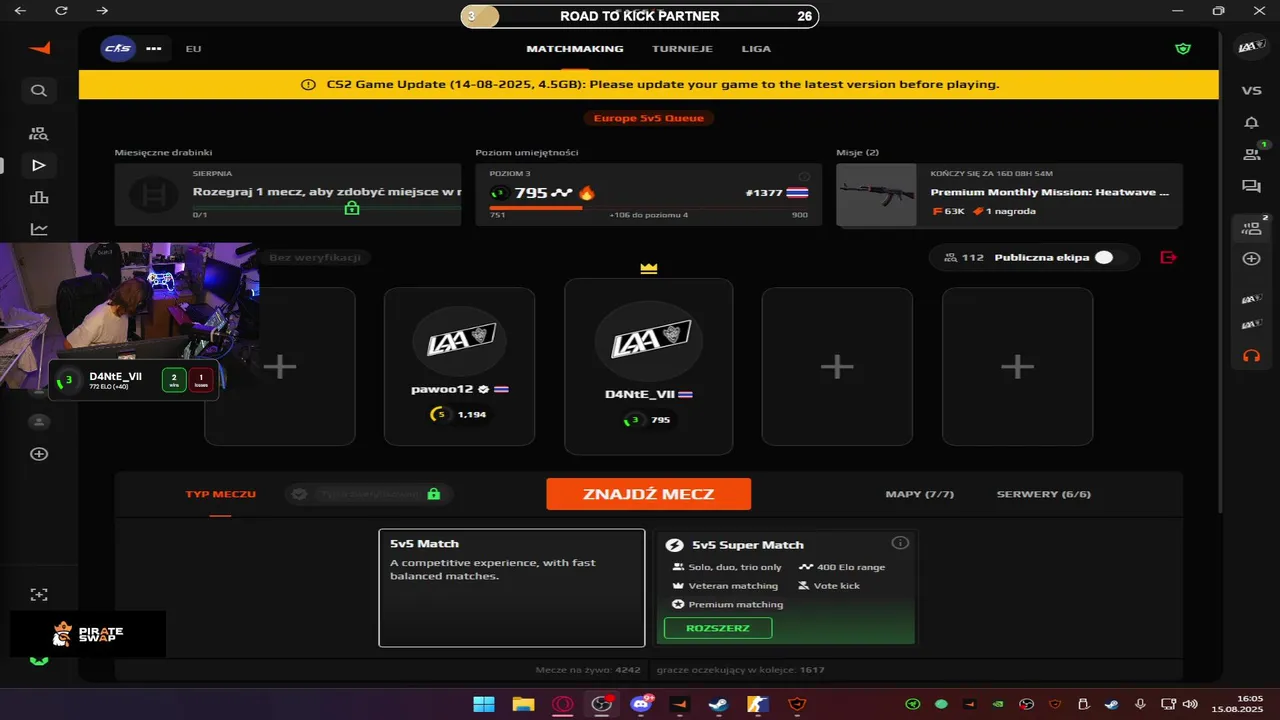Screen dimensions: 1280x720
Task: Select the Play triangle icon in sidebar
Action: (39, 165)
